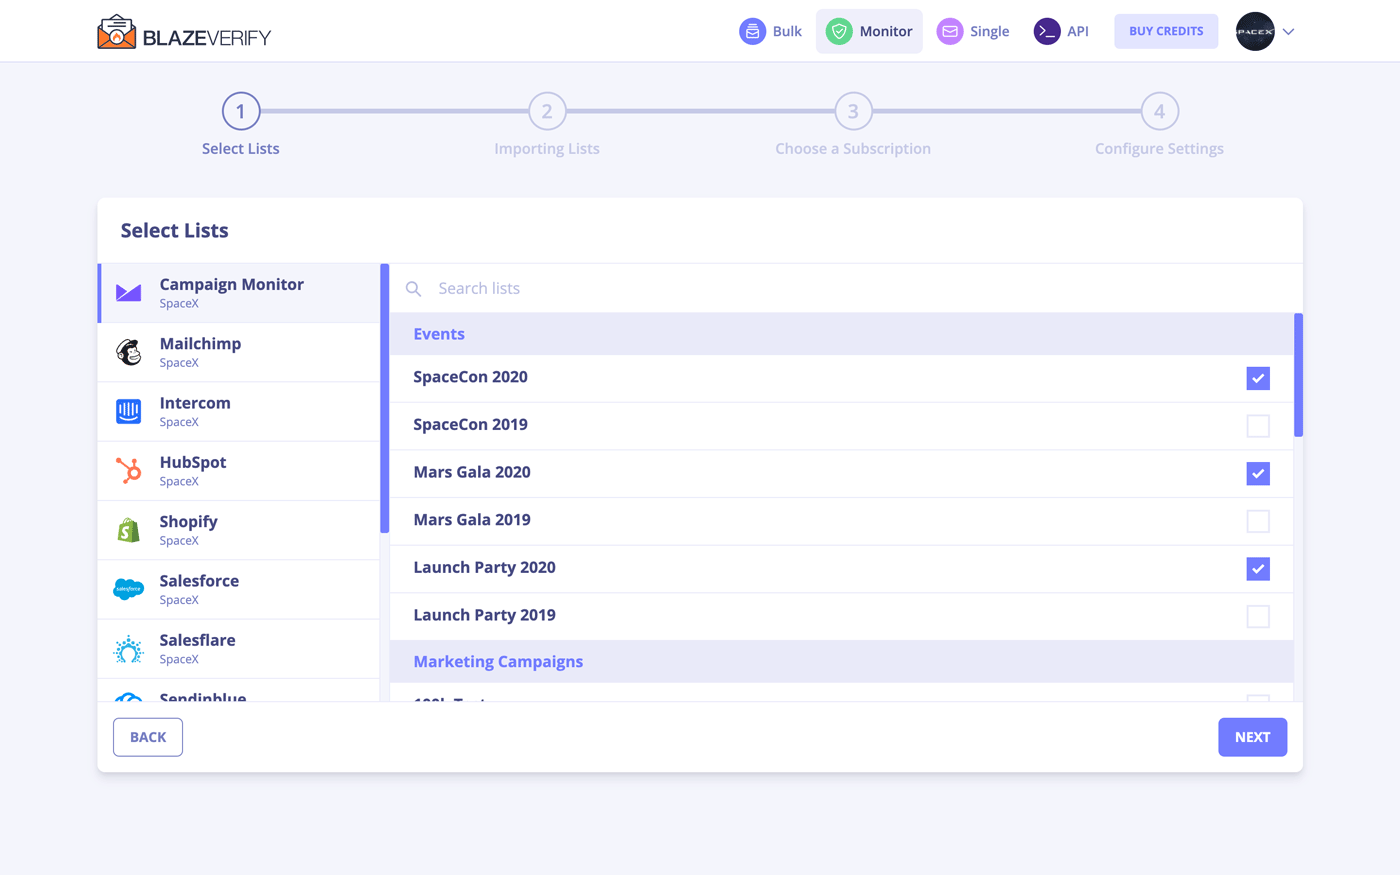Go to step 3 circle
Viewport: 1400px width, 875px height.
point(853,111)
